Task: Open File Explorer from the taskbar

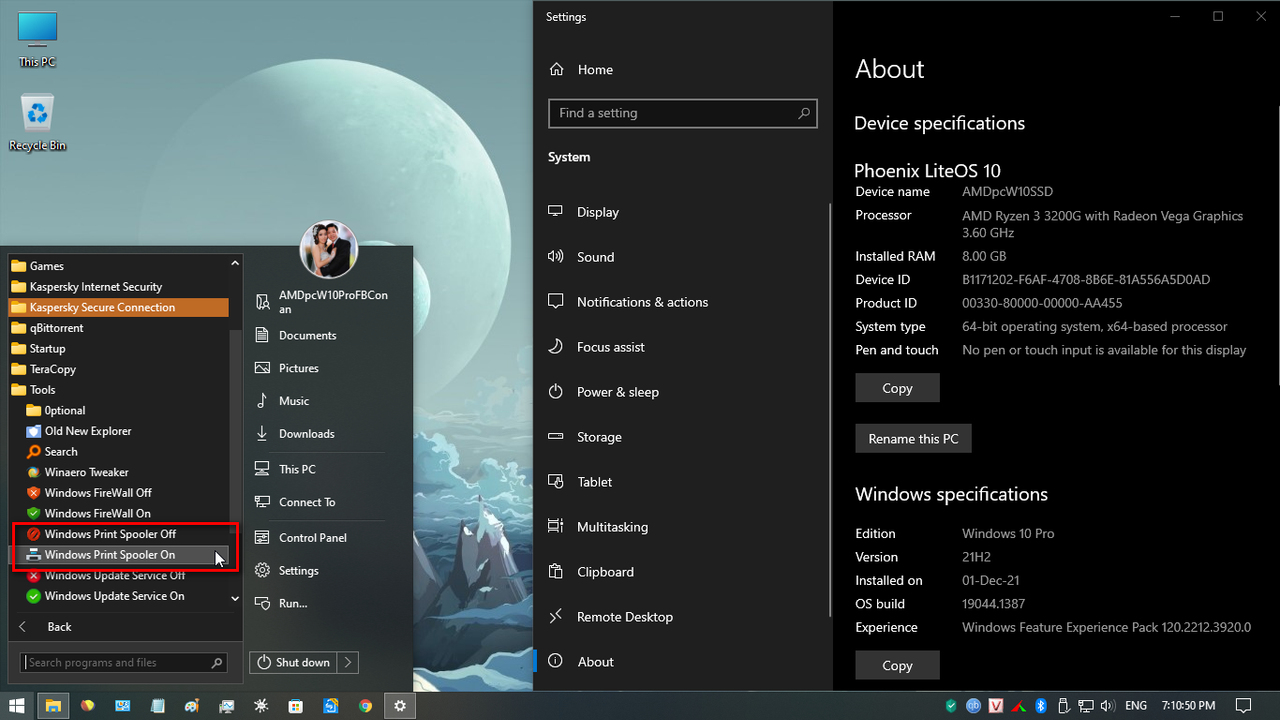Action: (x=53, y=705)
